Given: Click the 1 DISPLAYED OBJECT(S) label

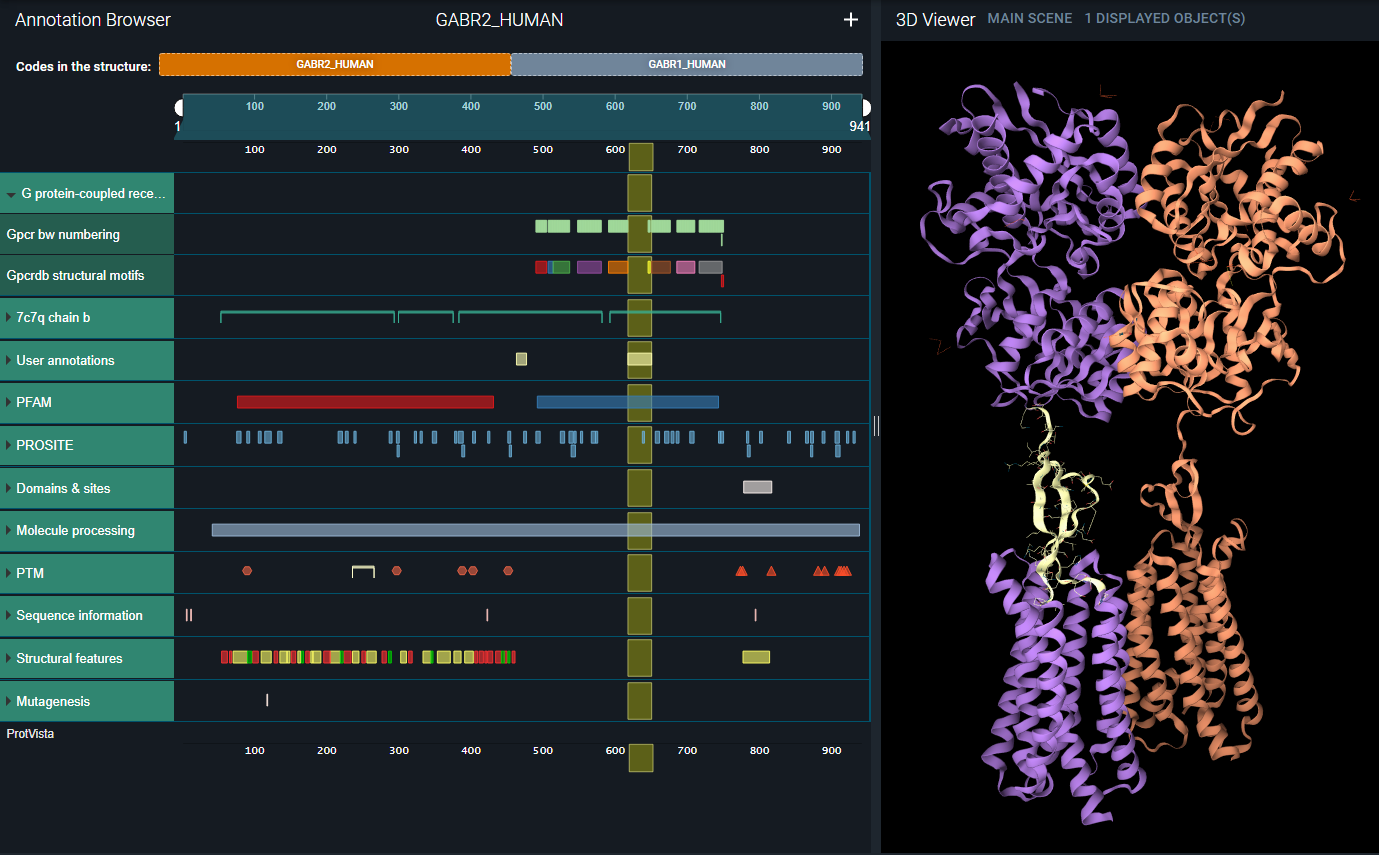Looking at the screenshot, I should (1164, 17).
